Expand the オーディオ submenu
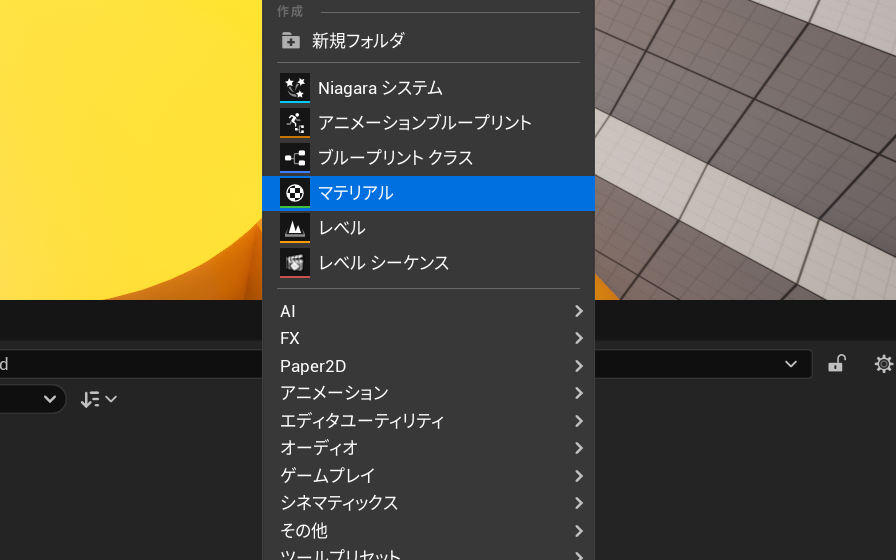The height and width of the screenshot is (560, 896). pos(429,448)
